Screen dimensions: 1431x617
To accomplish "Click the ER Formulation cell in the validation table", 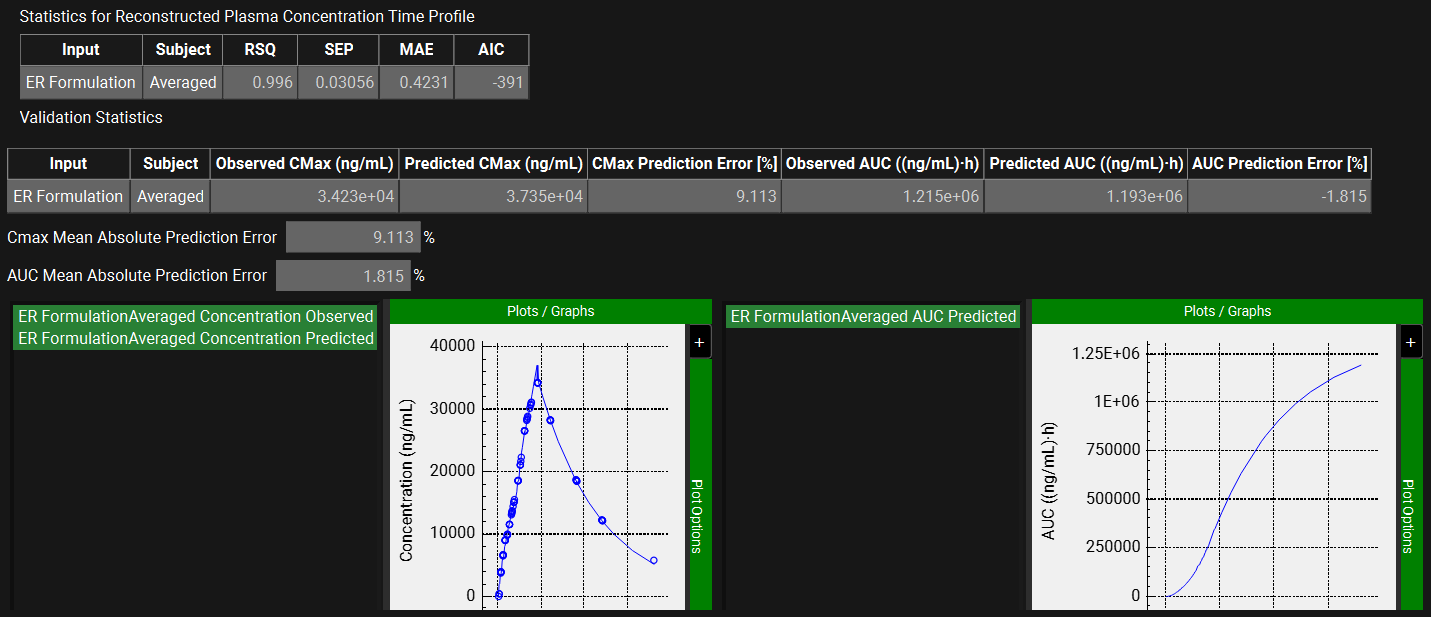I will click(68, 197).
